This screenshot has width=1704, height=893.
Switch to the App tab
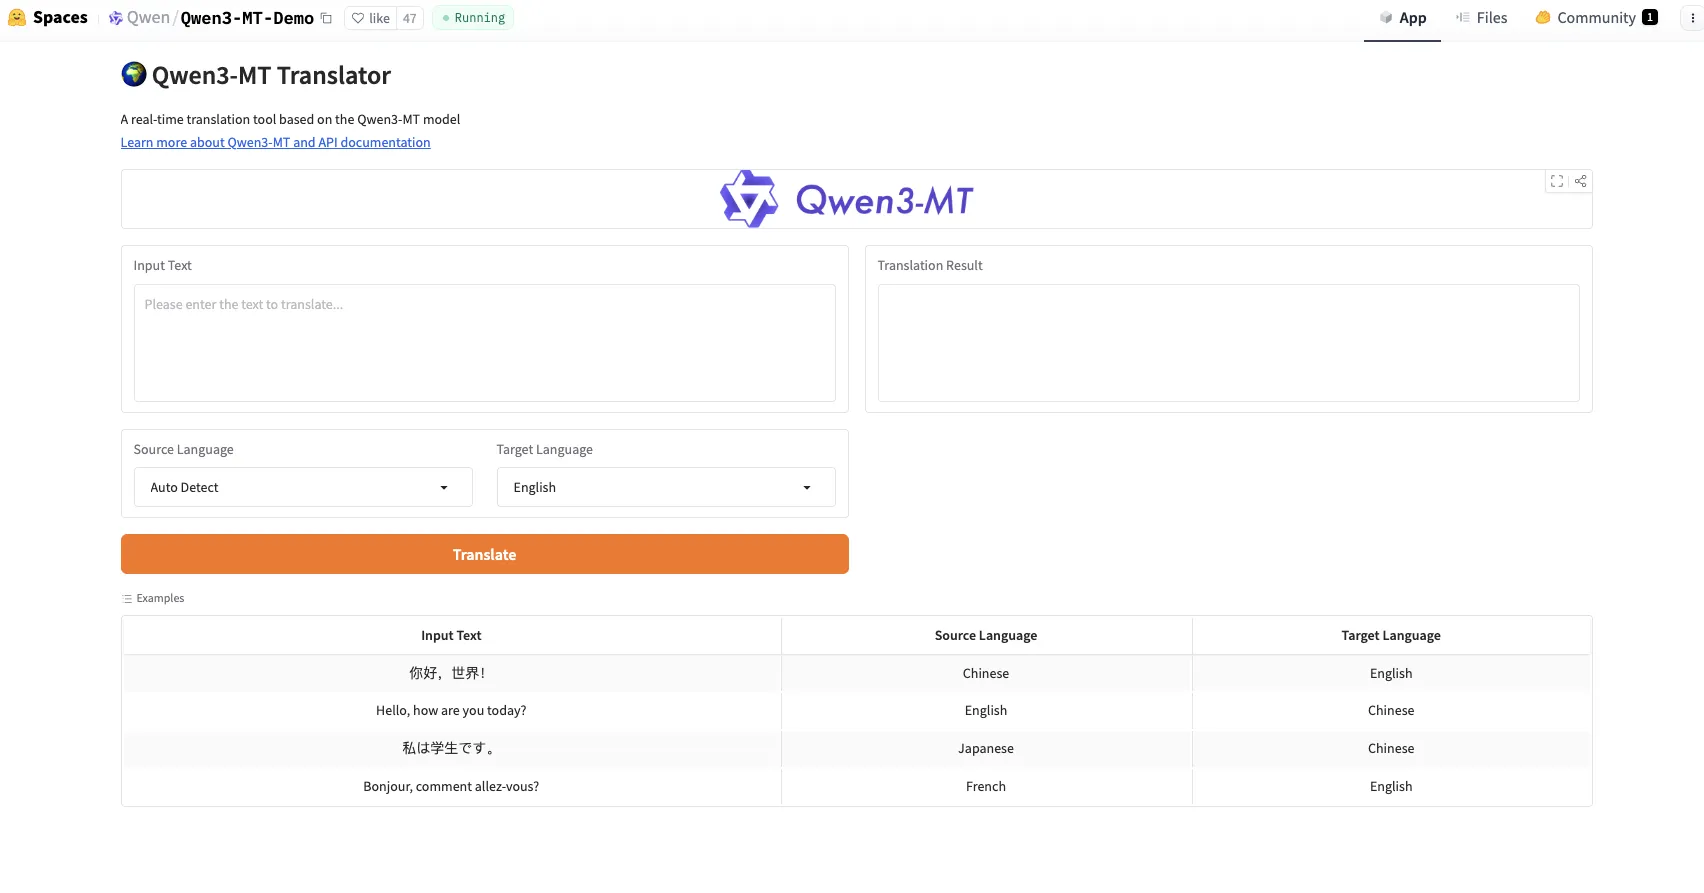click(x=1402, y=18)
